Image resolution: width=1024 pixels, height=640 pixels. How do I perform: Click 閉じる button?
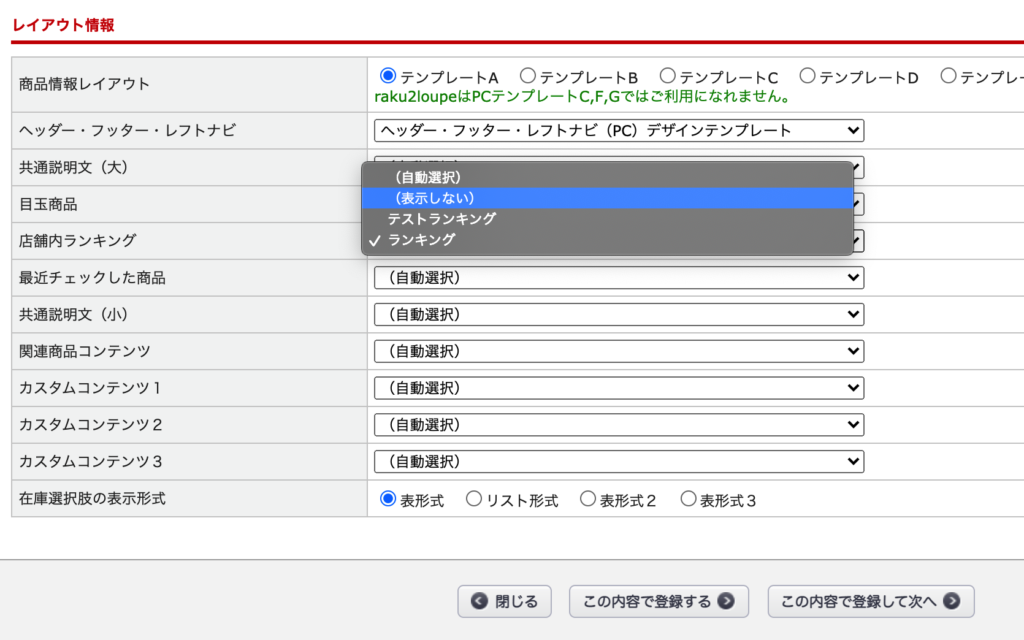click(x=505, y=601)
